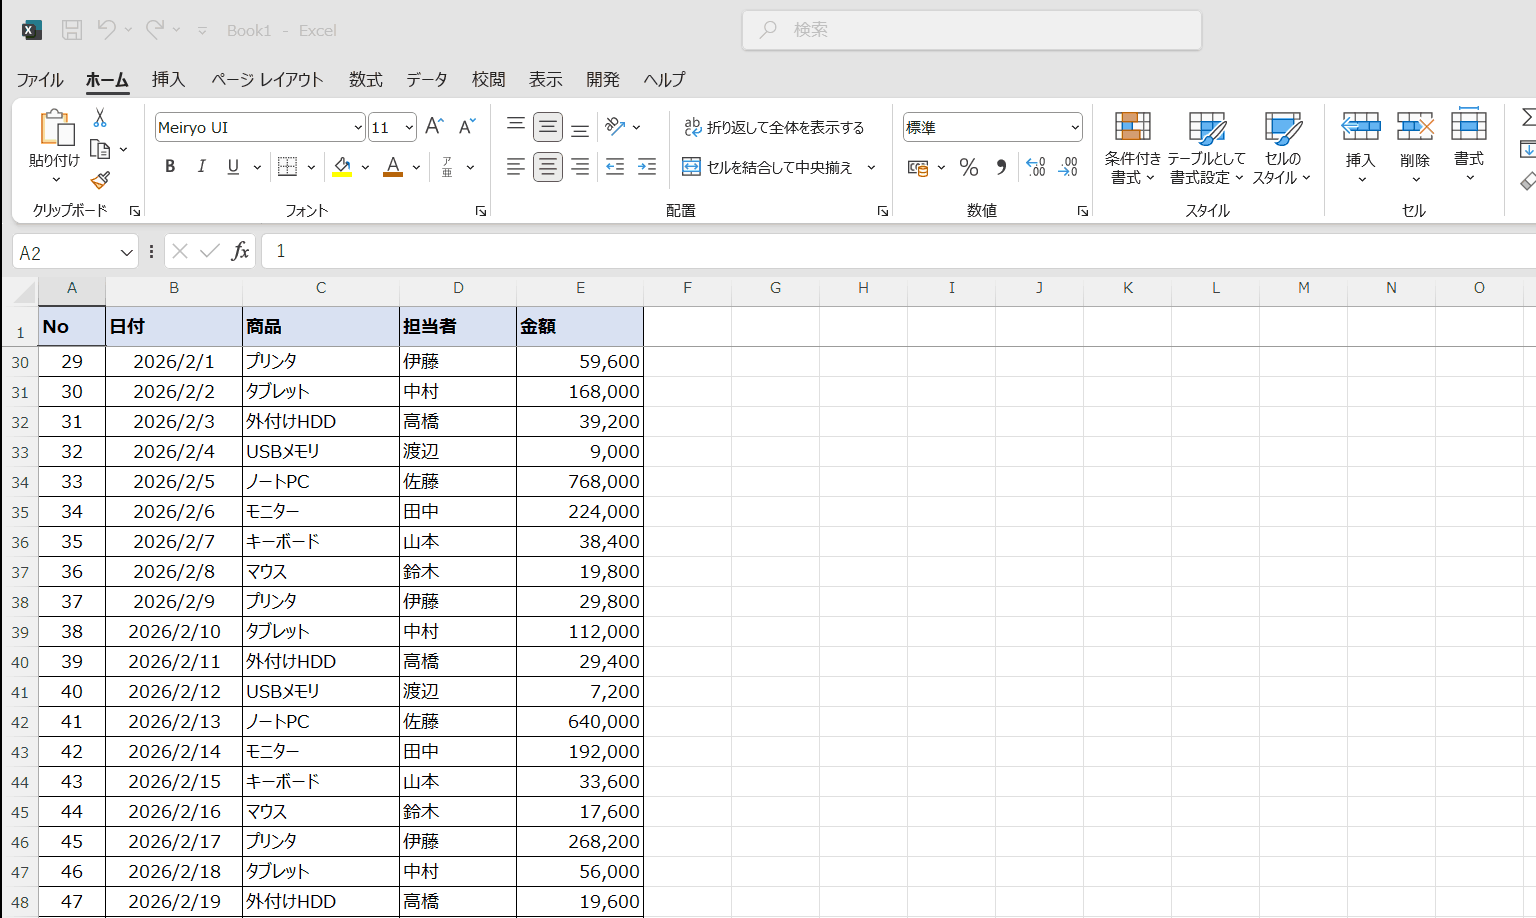
Task: Apply the yellow fill color
Action: [342, 167]
